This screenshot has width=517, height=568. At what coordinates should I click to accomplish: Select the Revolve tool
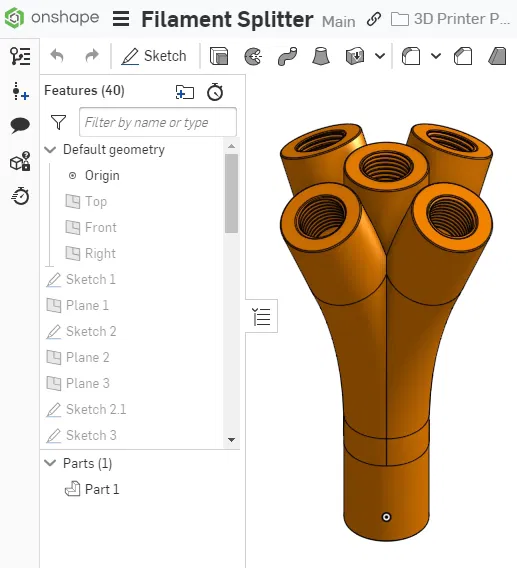point(253,56)
